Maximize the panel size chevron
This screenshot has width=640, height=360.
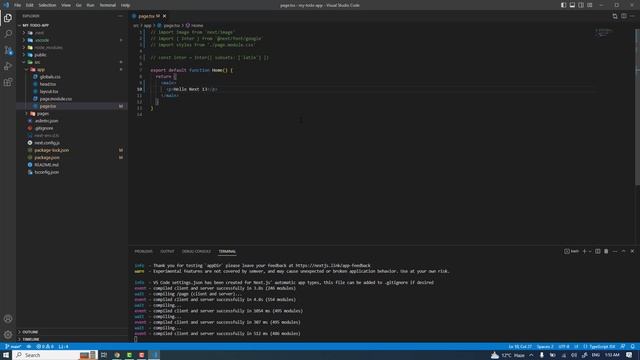pos(623,251)
